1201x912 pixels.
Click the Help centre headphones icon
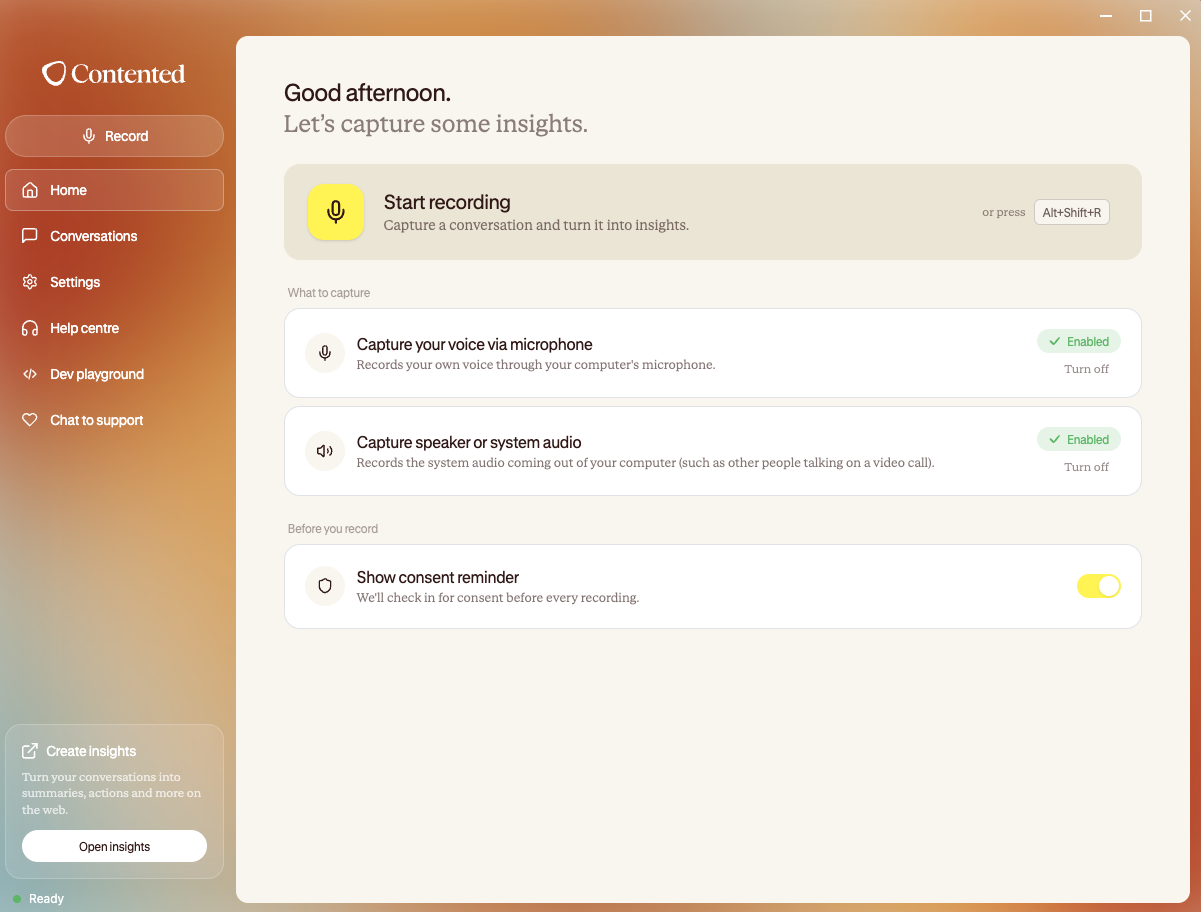click(31, 328)
